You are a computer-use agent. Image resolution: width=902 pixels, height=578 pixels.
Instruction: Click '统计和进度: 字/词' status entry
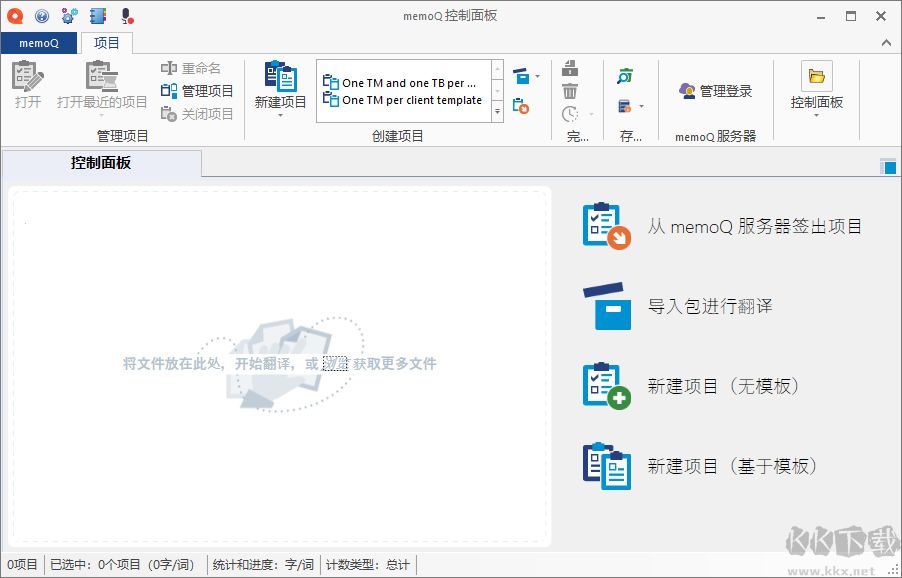click(x=263, y=565)
